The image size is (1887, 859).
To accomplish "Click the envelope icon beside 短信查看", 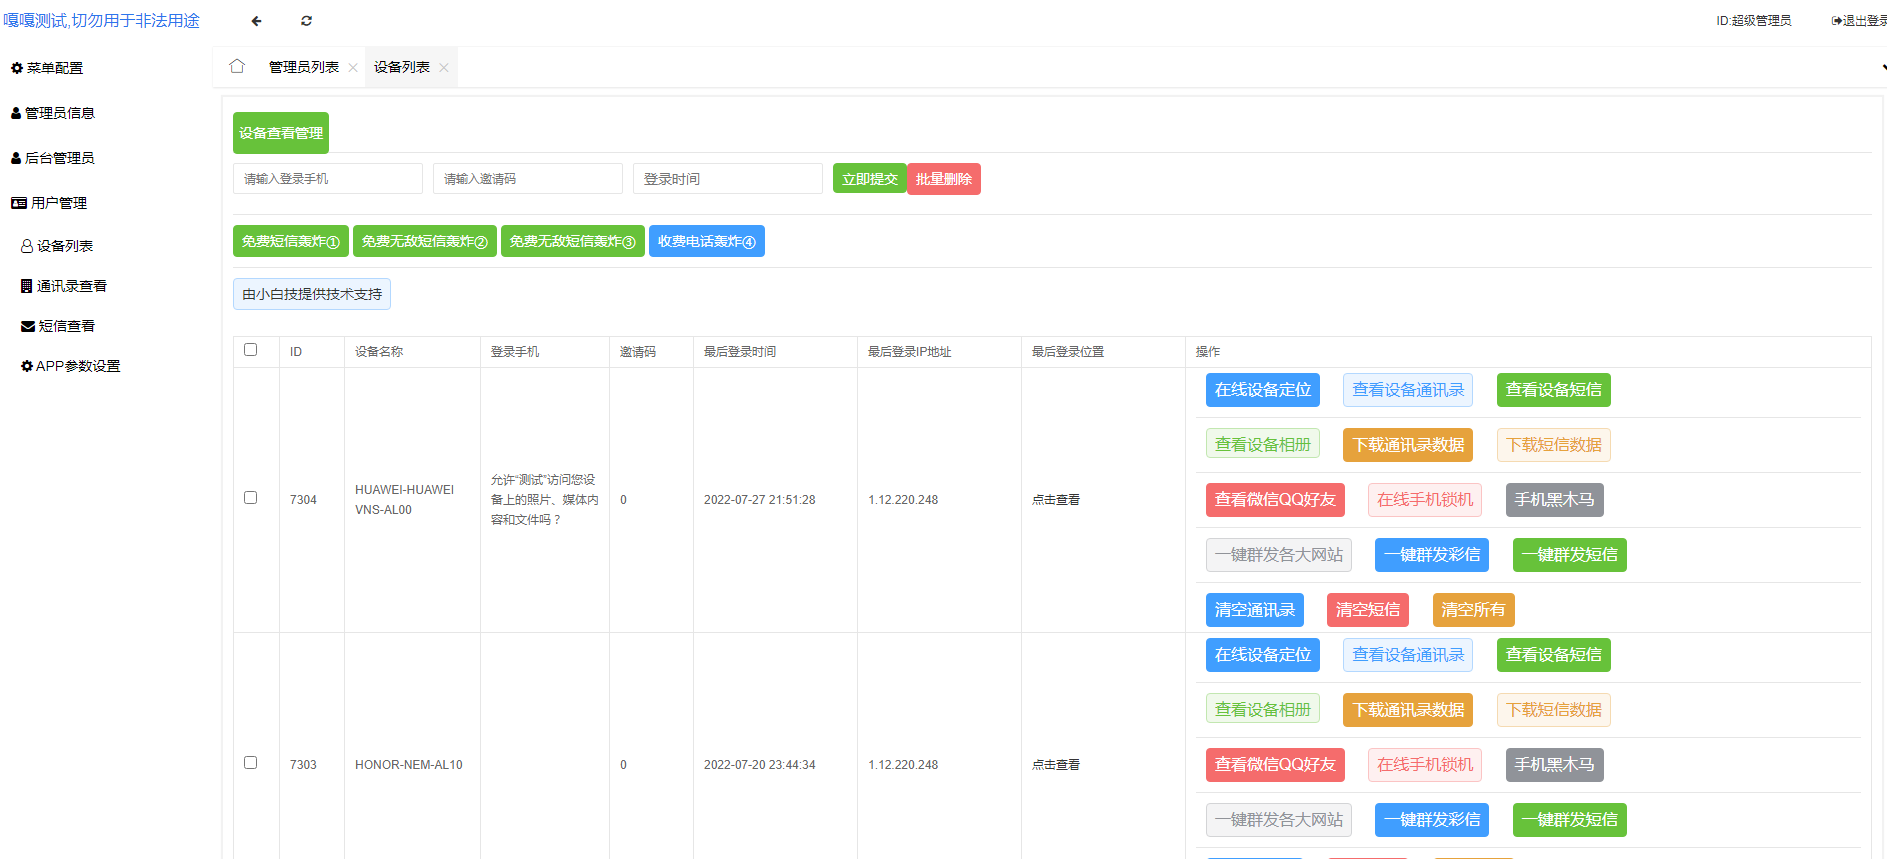I will coord(28,326).
